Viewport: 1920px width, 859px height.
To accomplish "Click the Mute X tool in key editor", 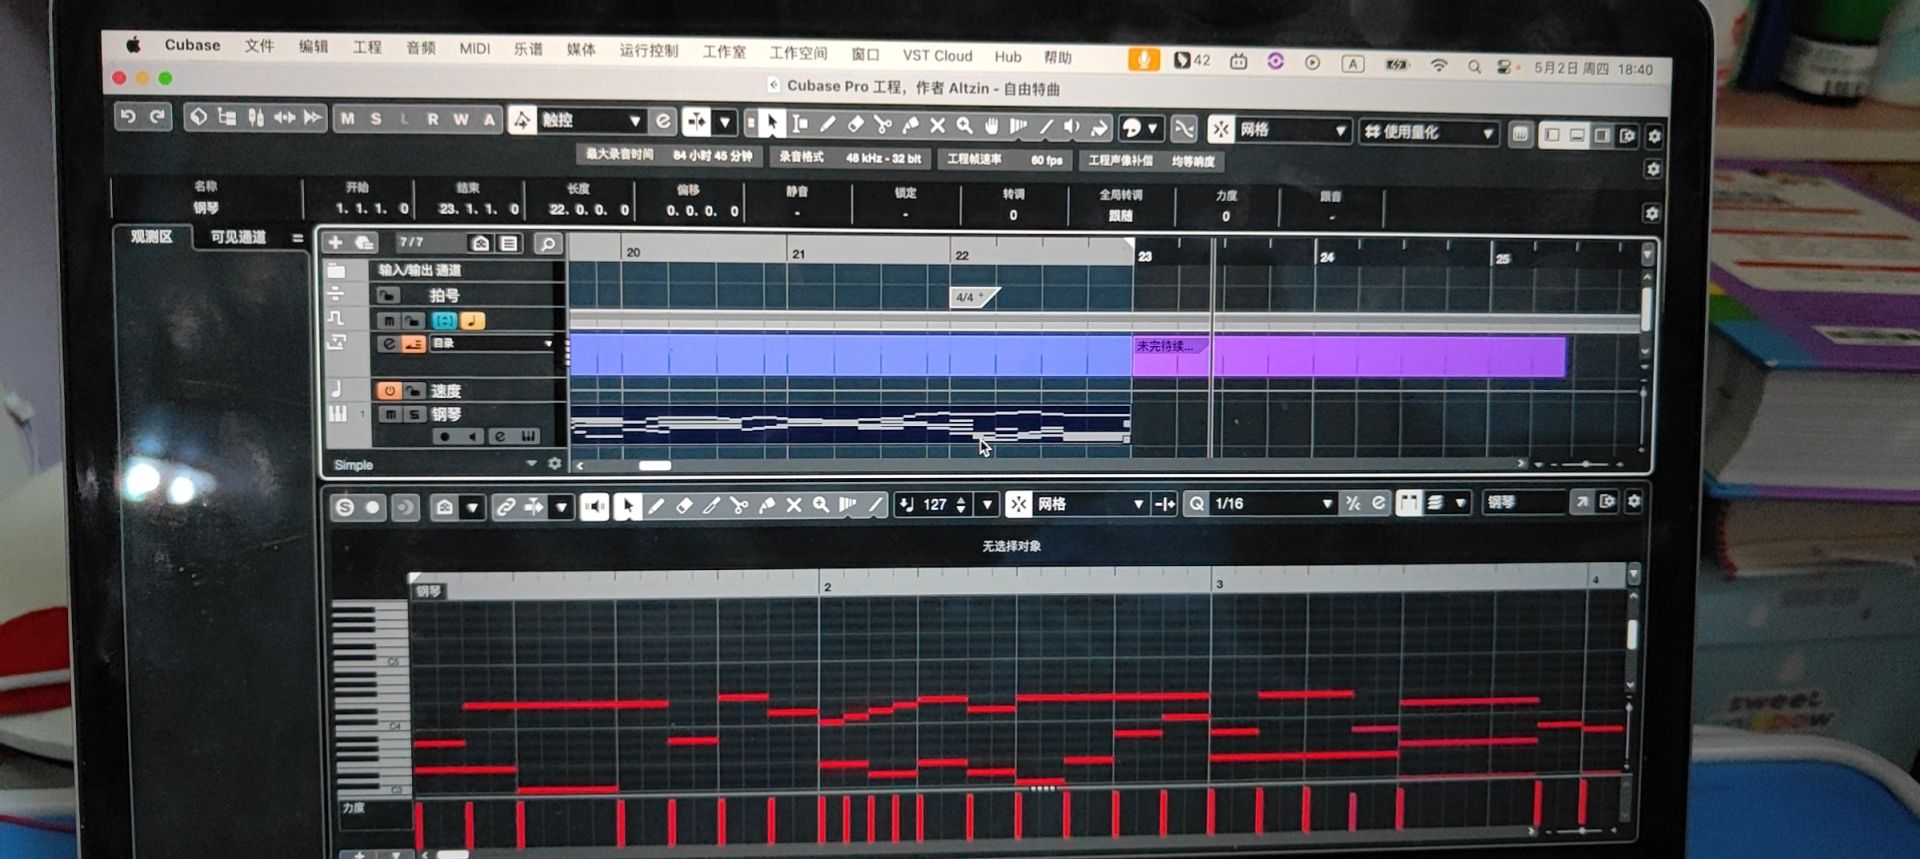I will click(794, 505).
